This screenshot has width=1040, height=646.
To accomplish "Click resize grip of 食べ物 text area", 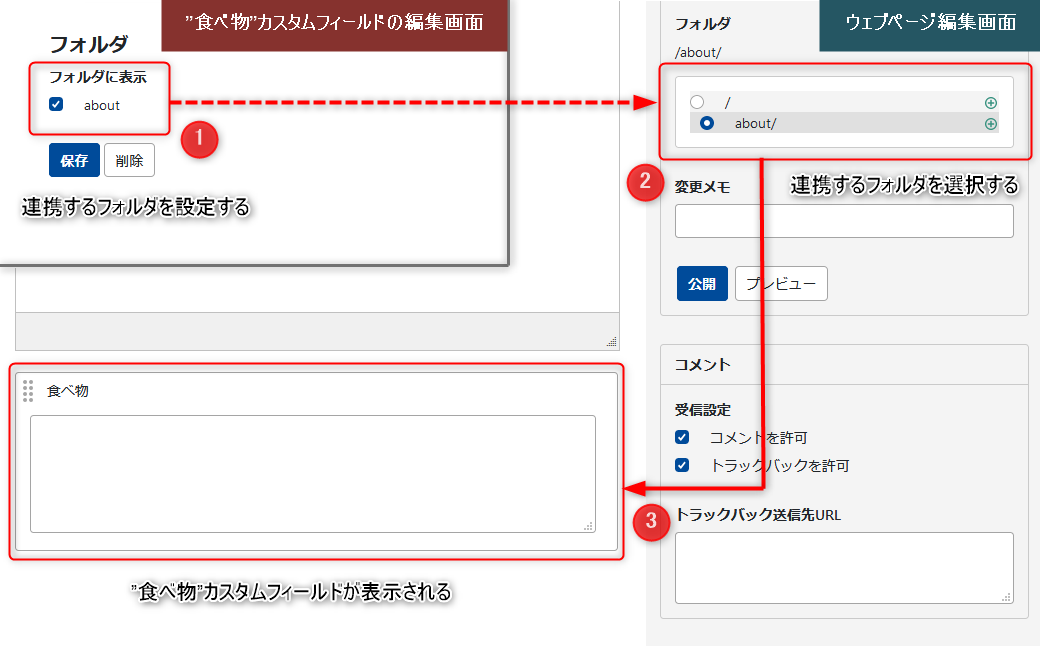I will pos(588,525).
